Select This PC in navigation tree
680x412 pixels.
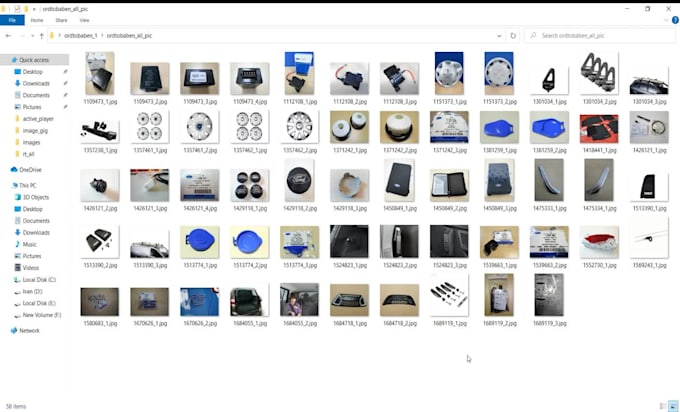24,185
